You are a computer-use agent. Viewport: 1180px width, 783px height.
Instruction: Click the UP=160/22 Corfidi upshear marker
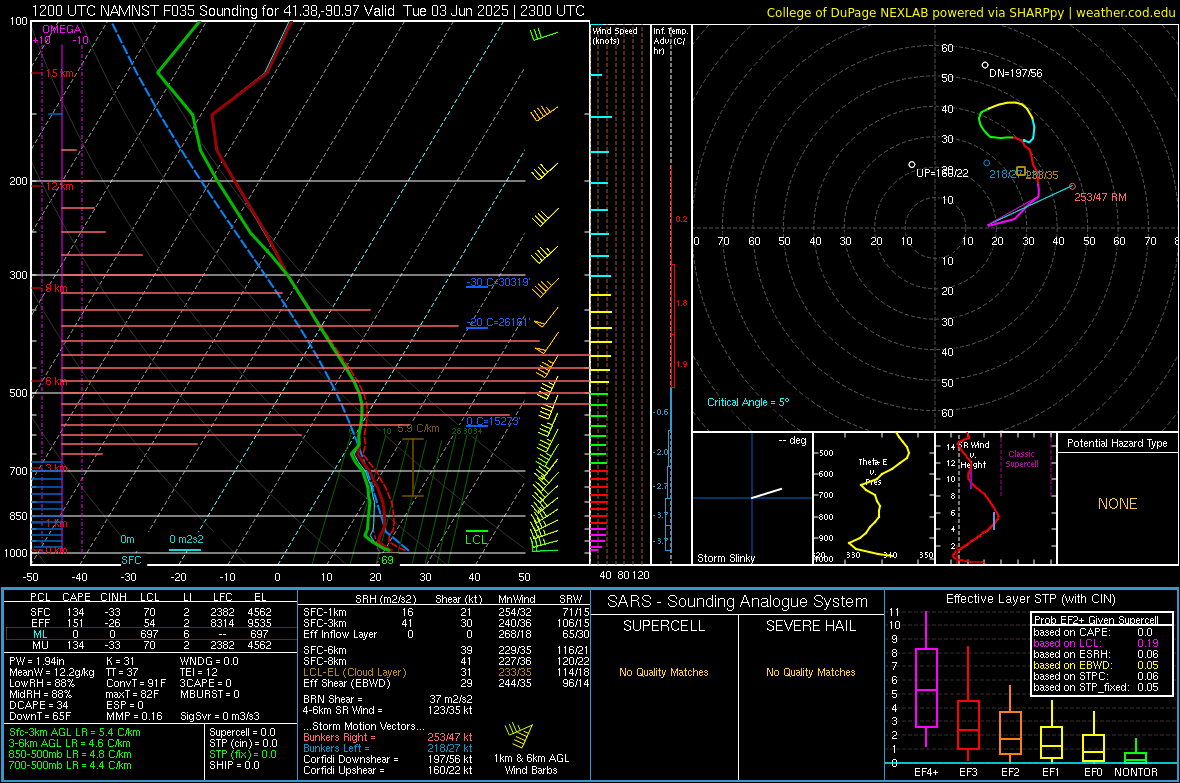[912, 164]
